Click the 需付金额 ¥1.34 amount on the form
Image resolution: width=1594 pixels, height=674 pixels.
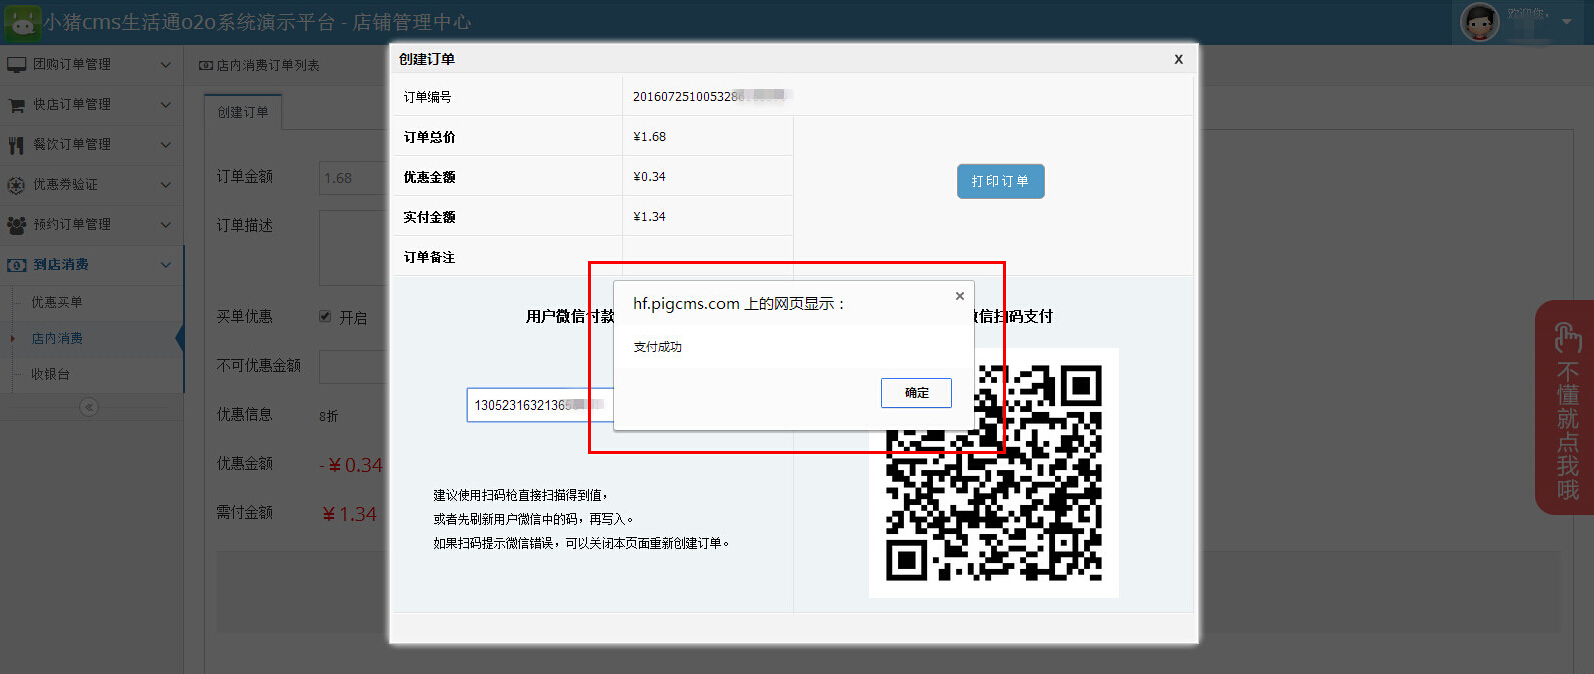coord(349,514)
